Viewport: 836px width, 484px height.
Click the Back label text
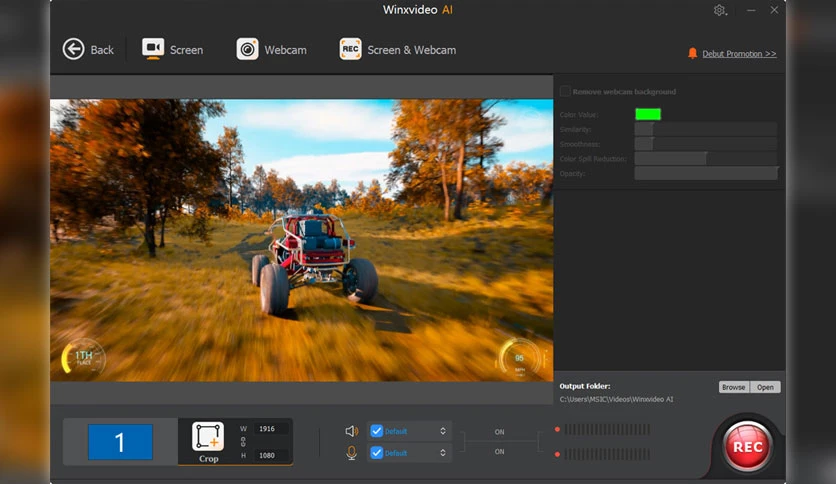102,50
